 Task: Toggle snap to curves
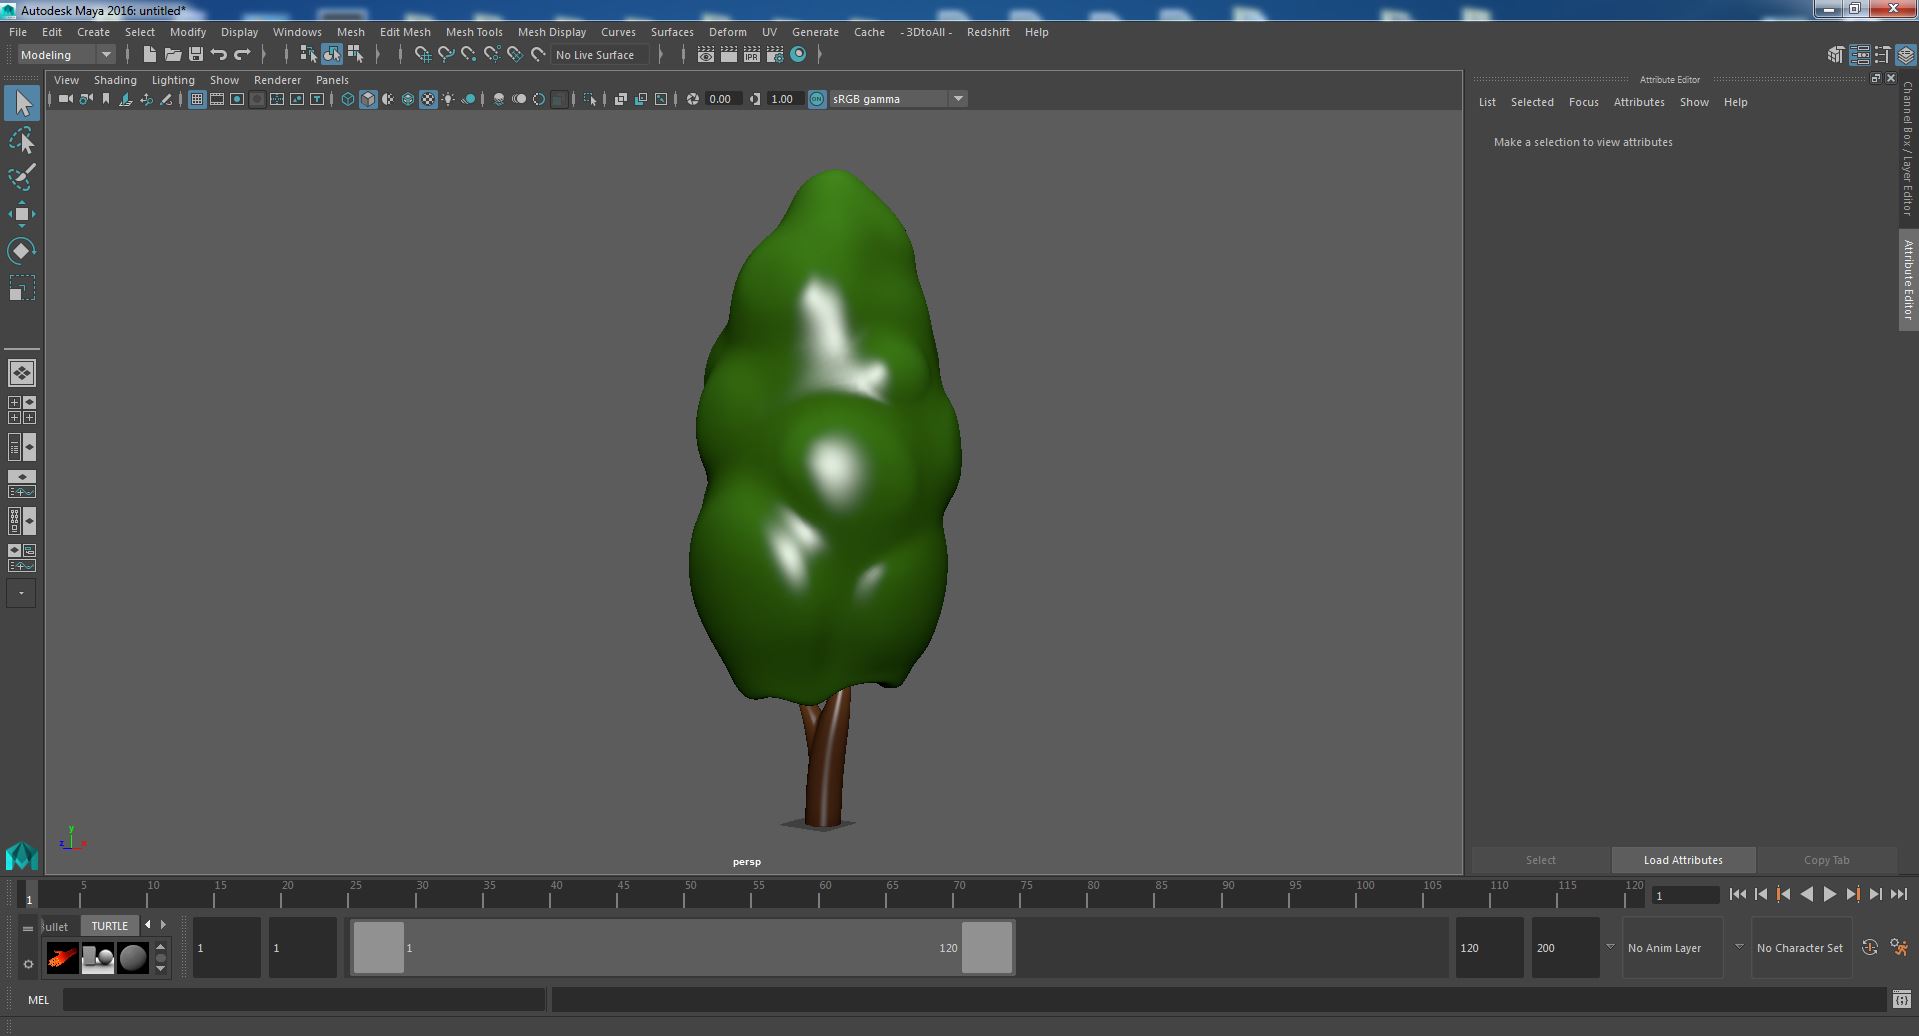(x=446, y=55)
